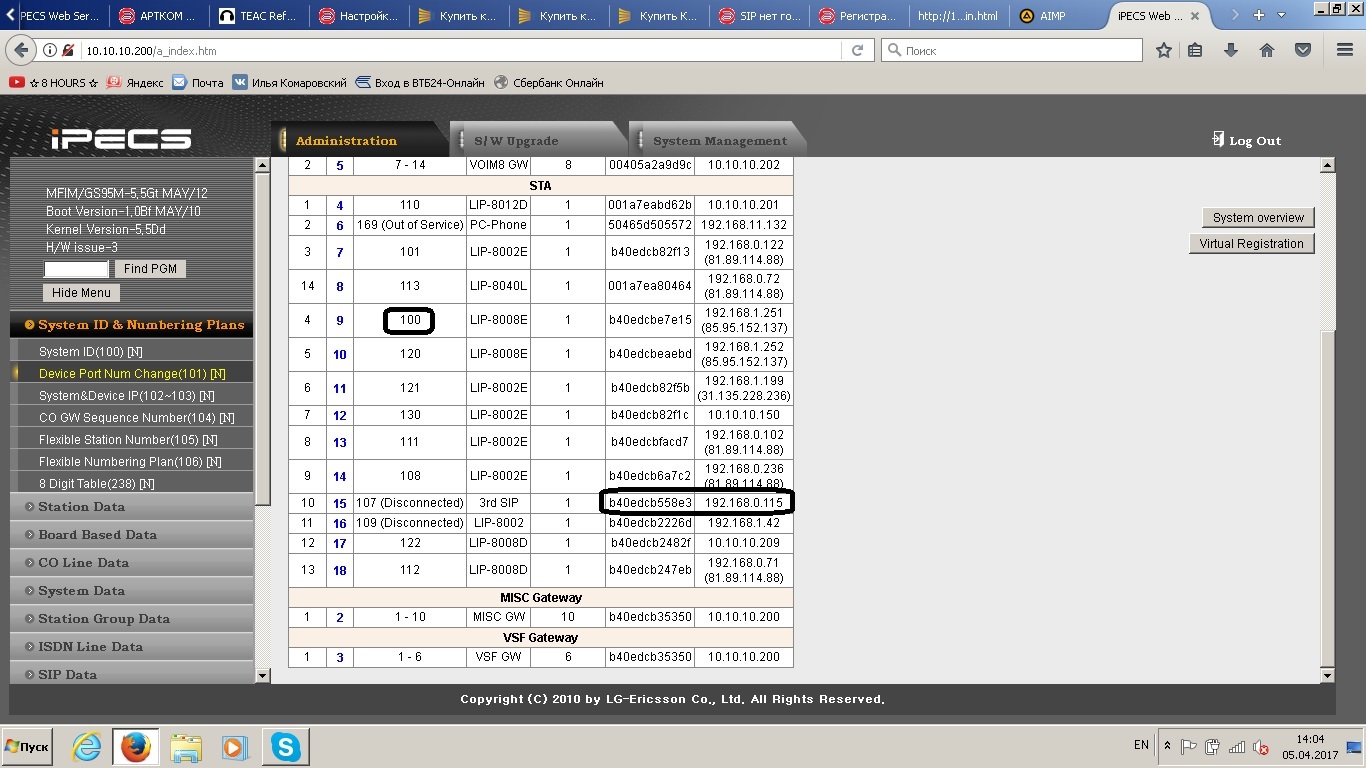
Task: Open a new browser tab
Action: [x=1259, y=15]
